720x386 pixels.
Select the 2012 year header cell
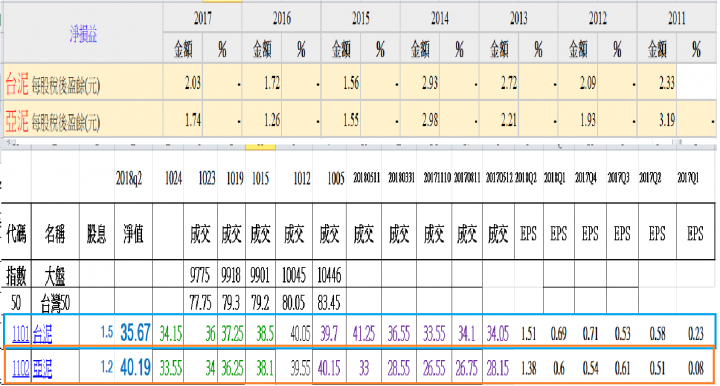pos(597,18)
